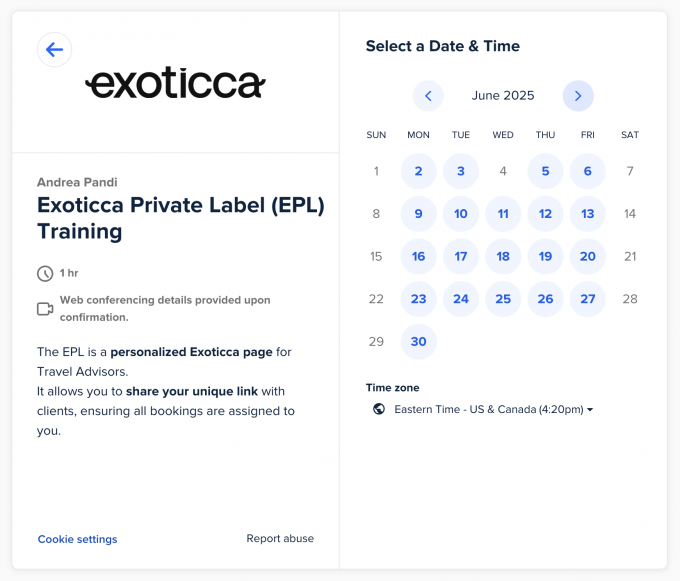Screen dimensions: 680x581
Task: Pick Friday June 6 date
Action: pos(588,171)
